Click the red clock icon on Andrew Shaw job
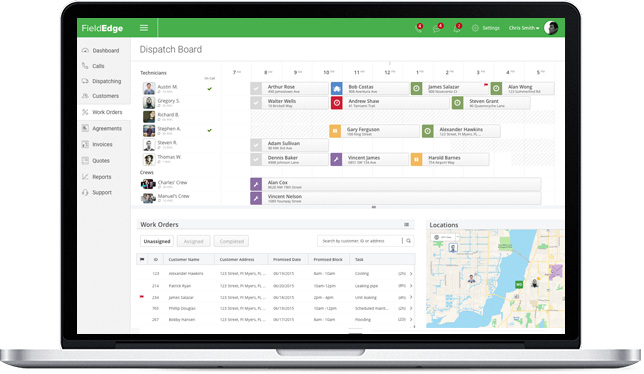 coord(336,103)
